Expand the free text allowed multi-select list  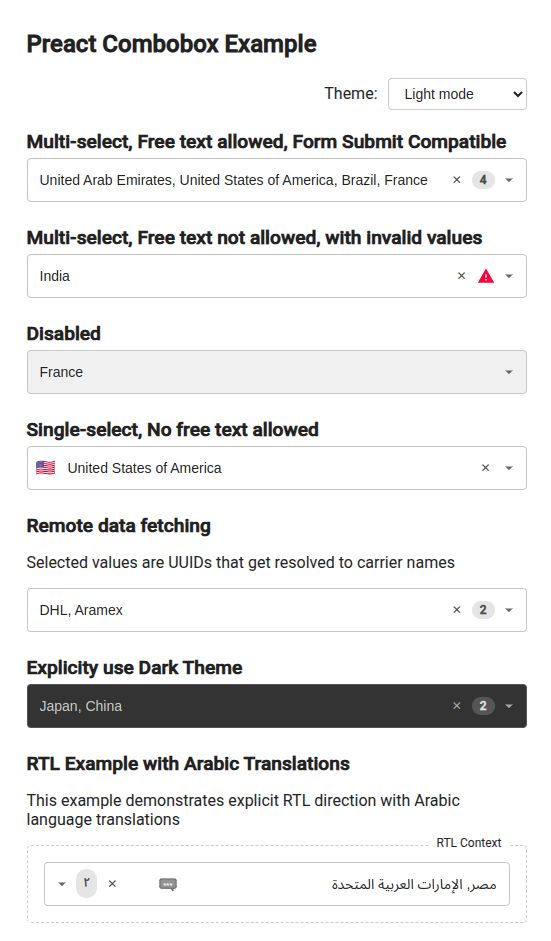(x=509, y=180)
